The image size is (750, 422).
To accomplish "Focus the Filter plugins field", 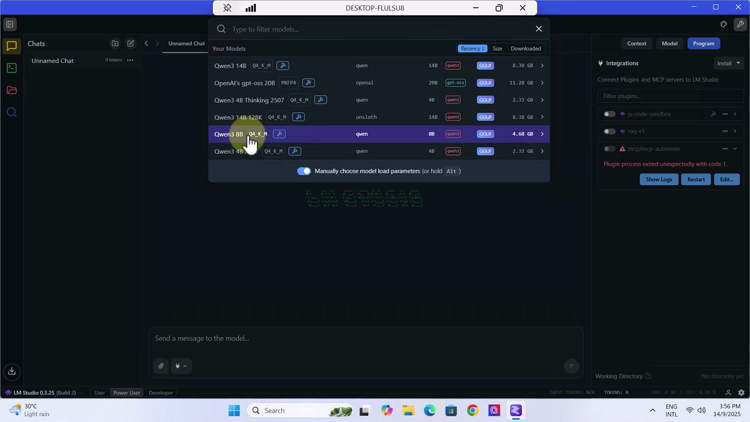I will [670, 96].
